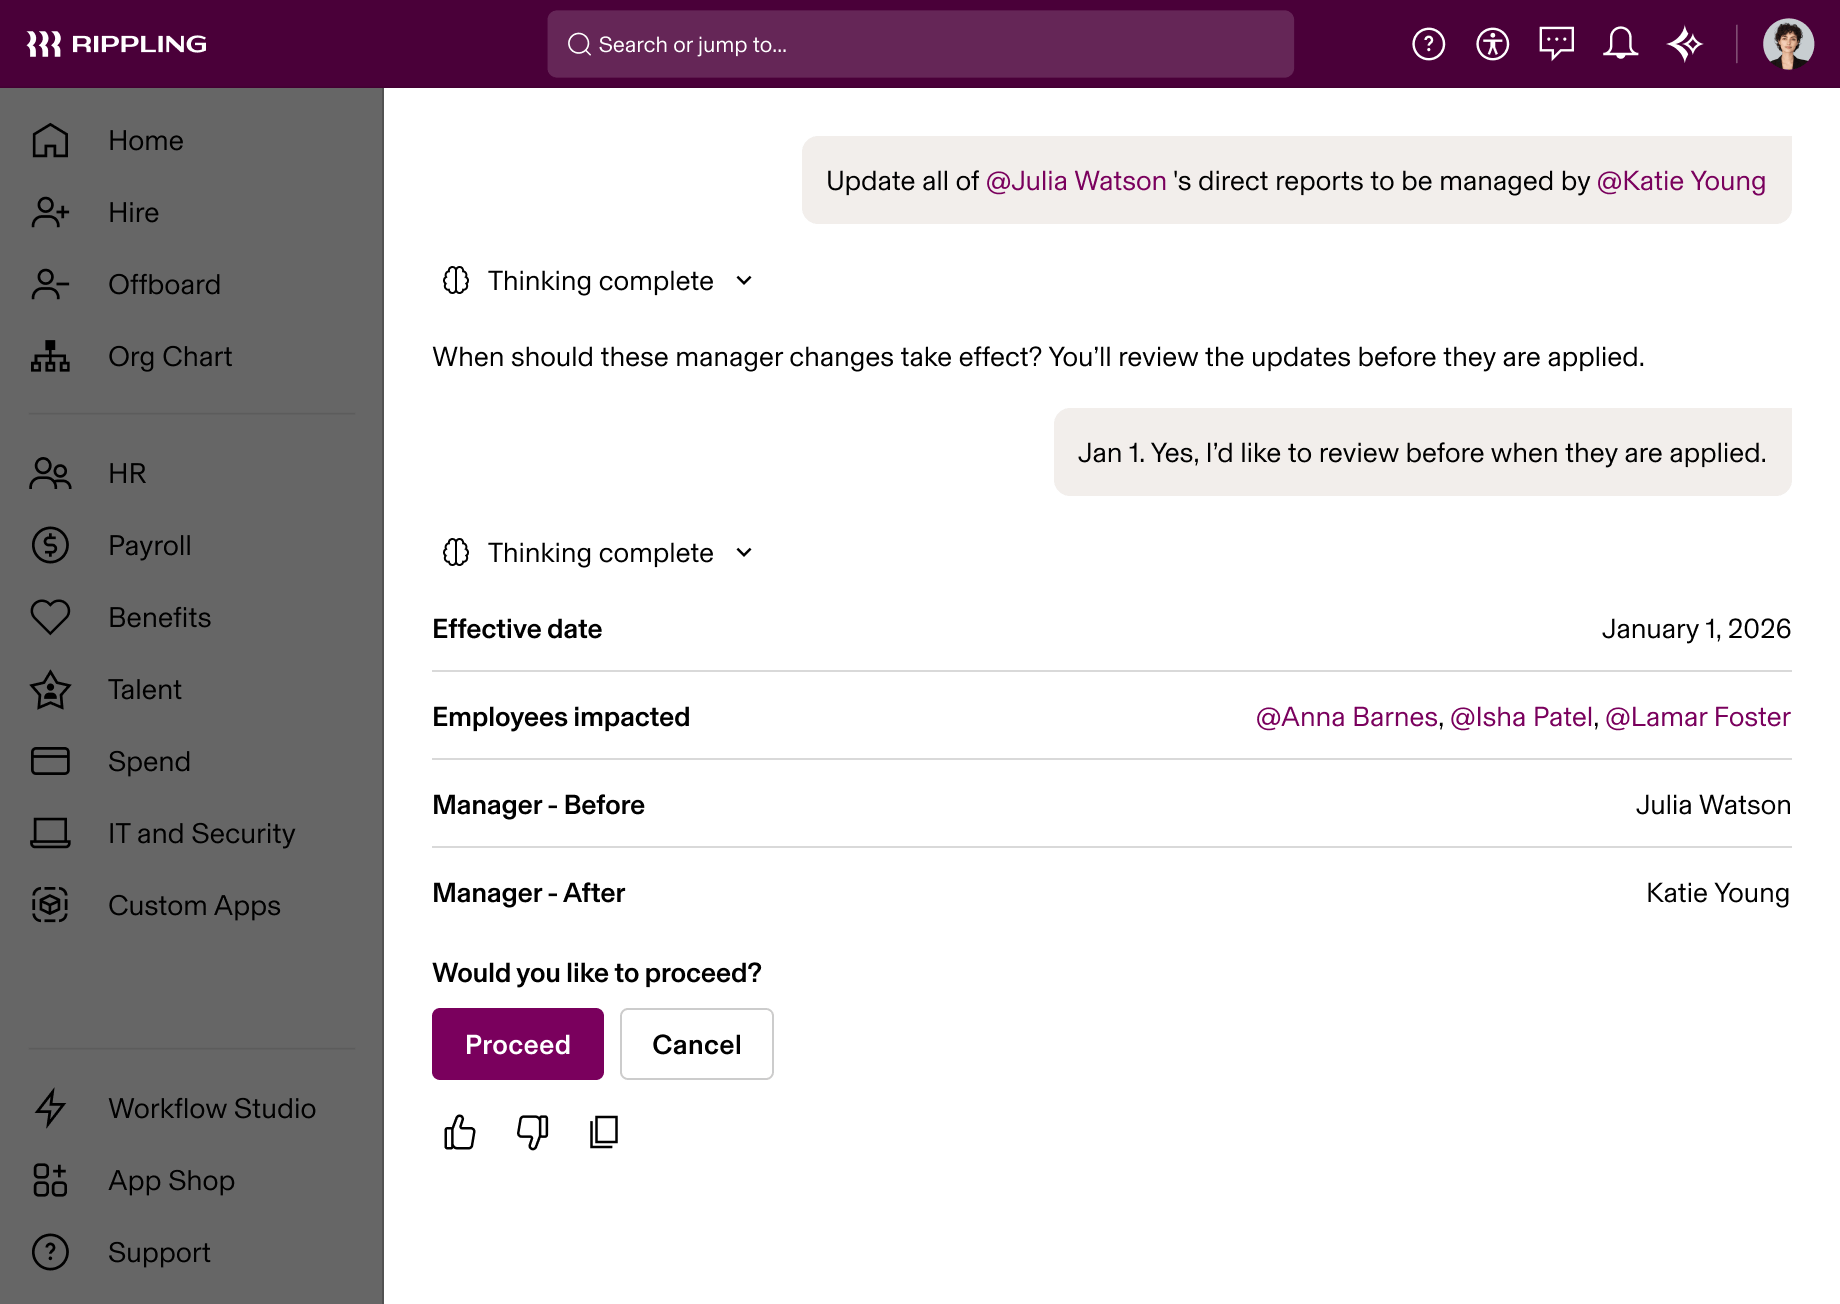Click the App Shop grid icon
The height and width of the screenshot is (1304, 1840).
[50, 1180]
